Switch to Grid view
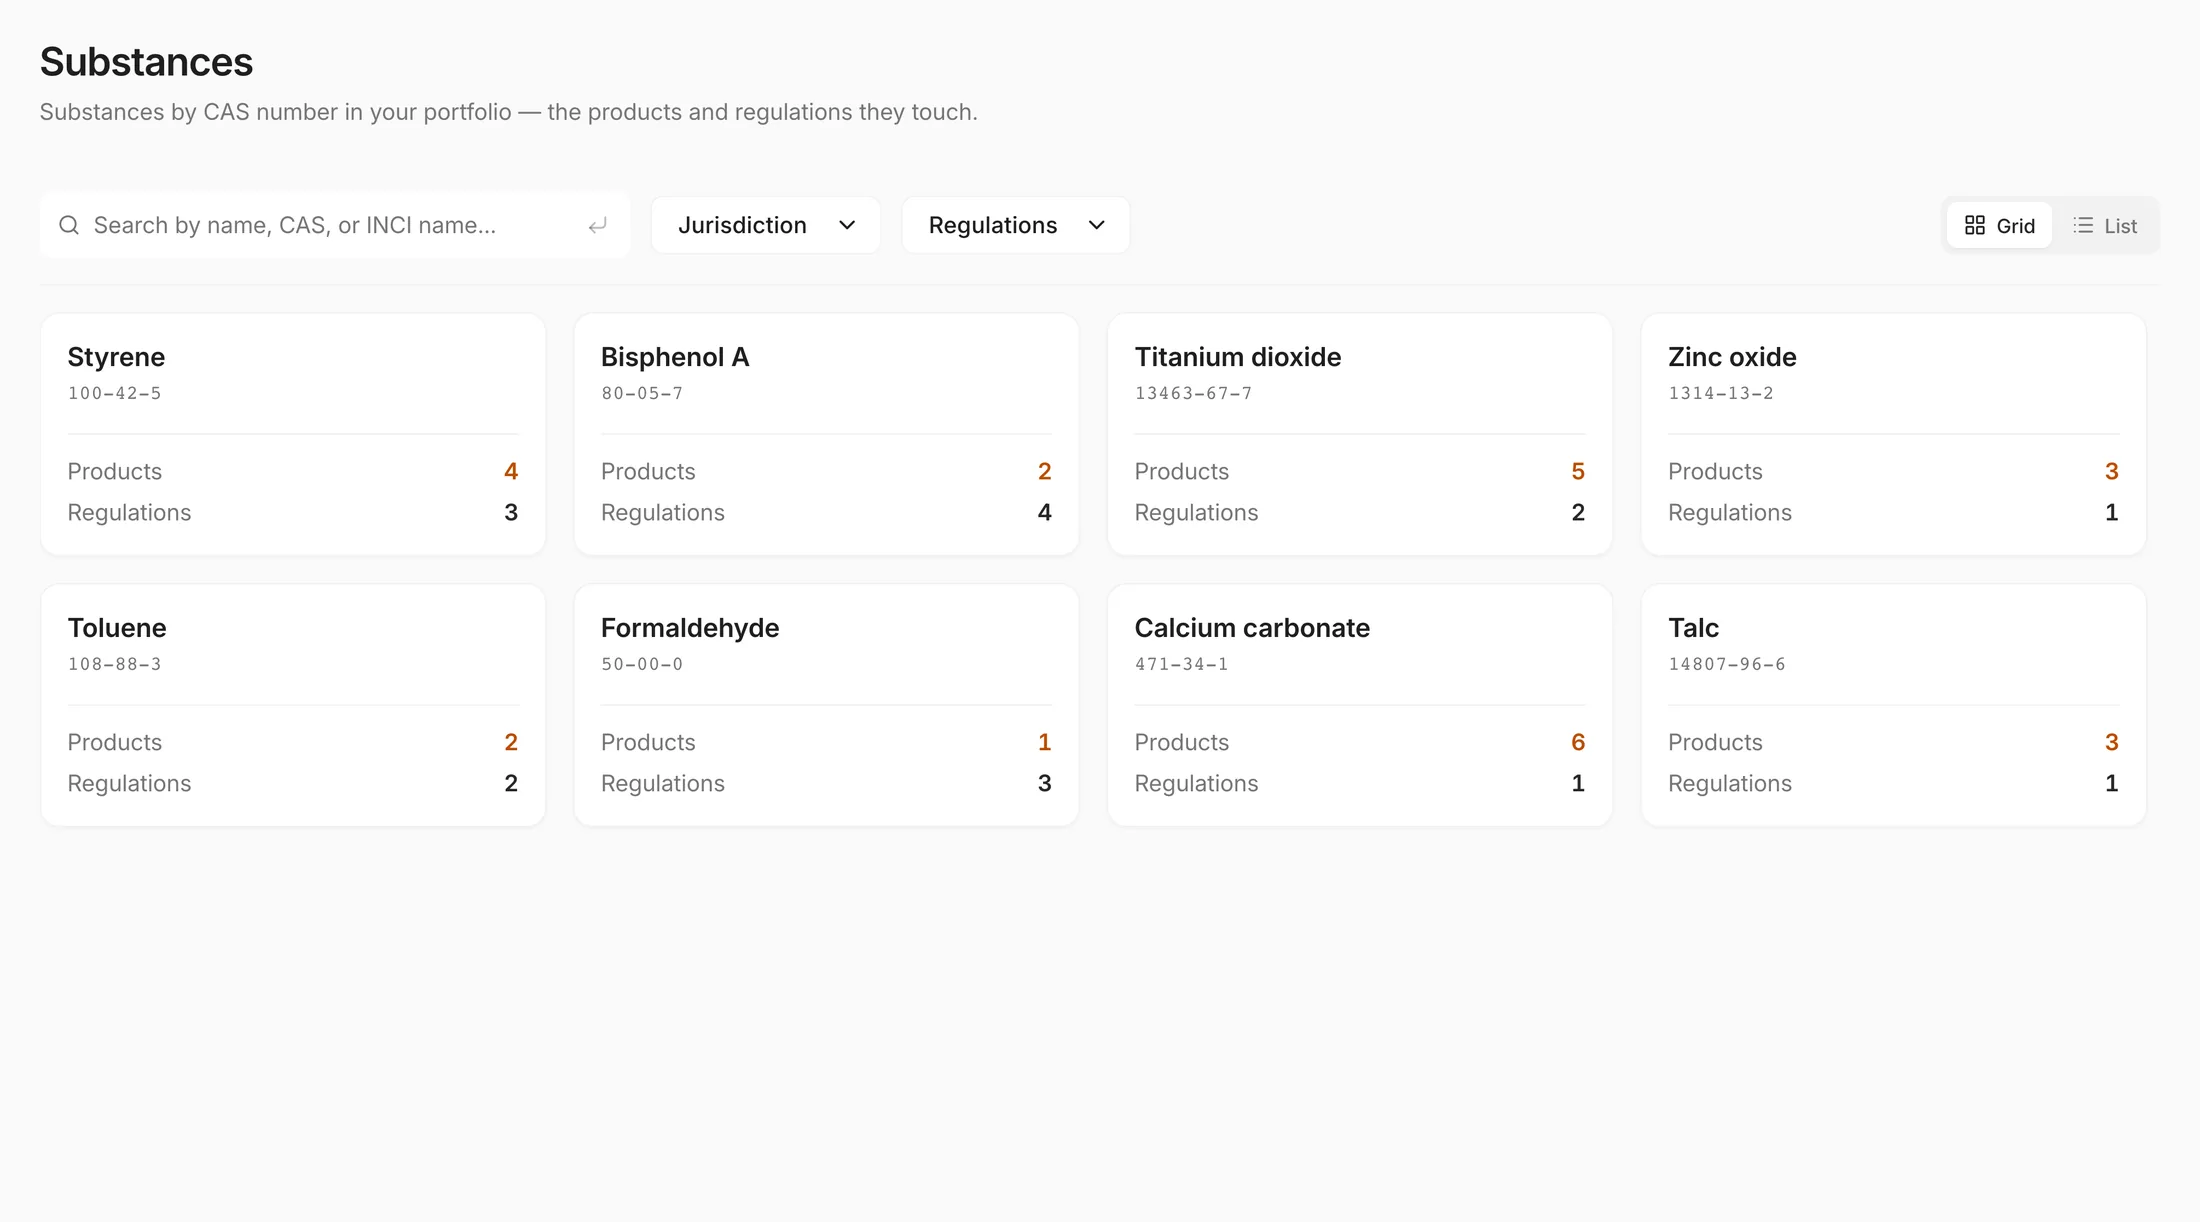 (x=1999, y=225)
